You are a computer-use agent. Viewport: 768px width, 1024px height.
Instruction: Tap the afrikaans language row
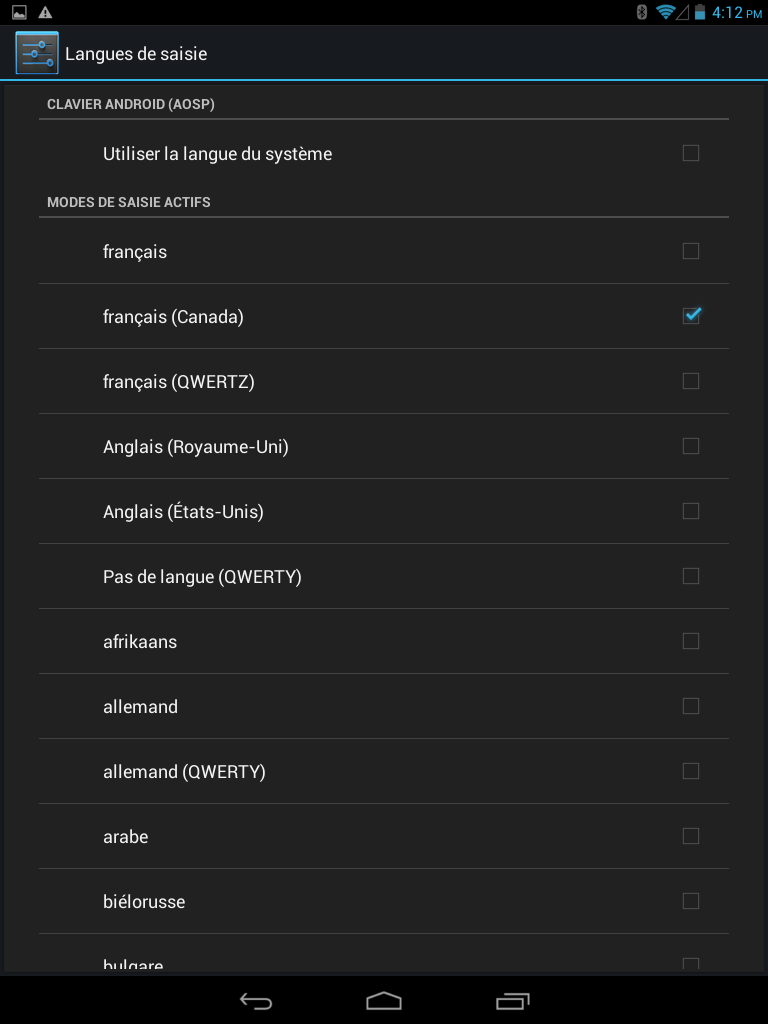coord(384,641)
